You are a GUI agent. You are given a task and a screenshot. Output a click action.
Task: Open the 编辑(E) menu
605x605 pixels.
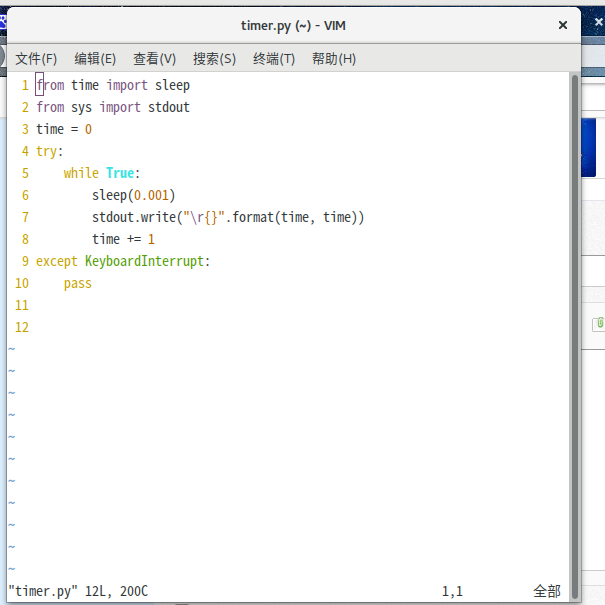coord(95,59)
